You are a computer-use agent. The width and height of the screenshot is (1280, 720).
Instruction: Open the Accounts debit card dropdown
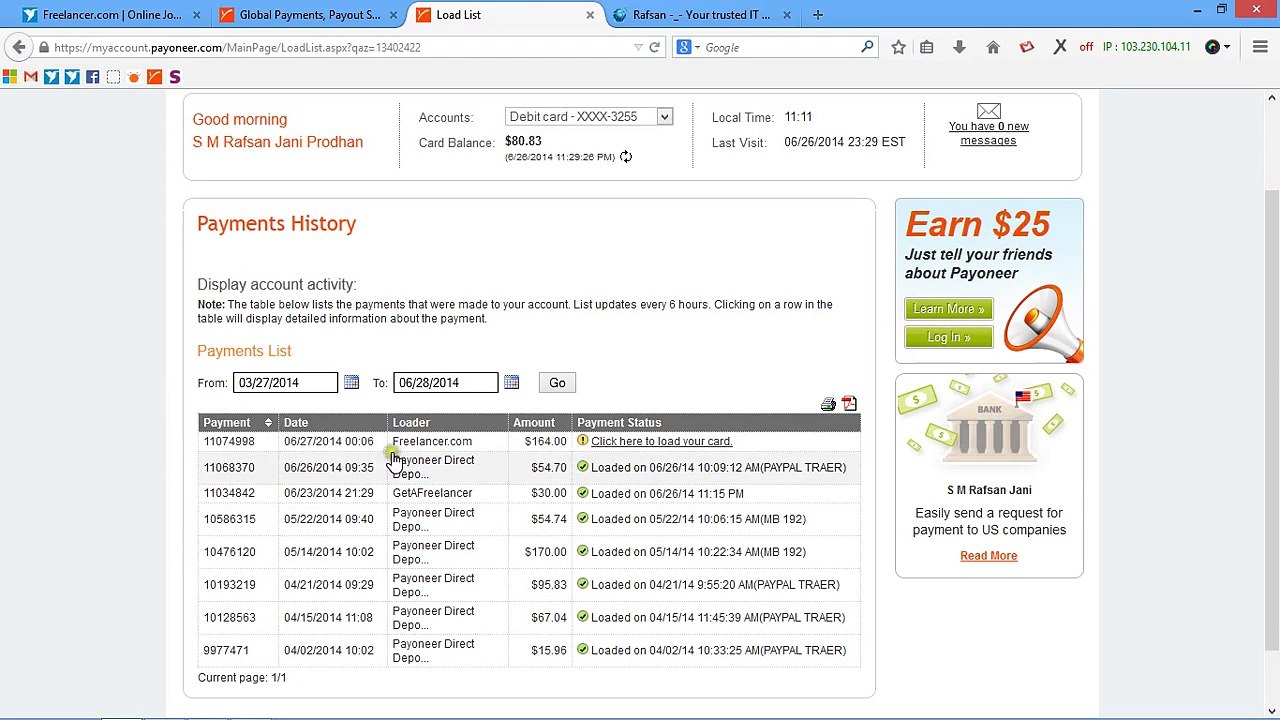pyautogui.click(x=589, y=117)
